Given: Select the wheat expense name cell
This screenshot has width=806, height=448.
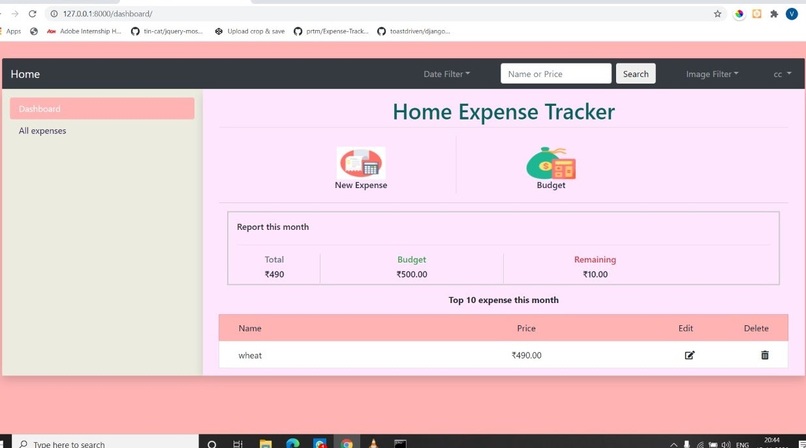Looking at the screenshot, I should pyautogui.click(x=250, y=355).
